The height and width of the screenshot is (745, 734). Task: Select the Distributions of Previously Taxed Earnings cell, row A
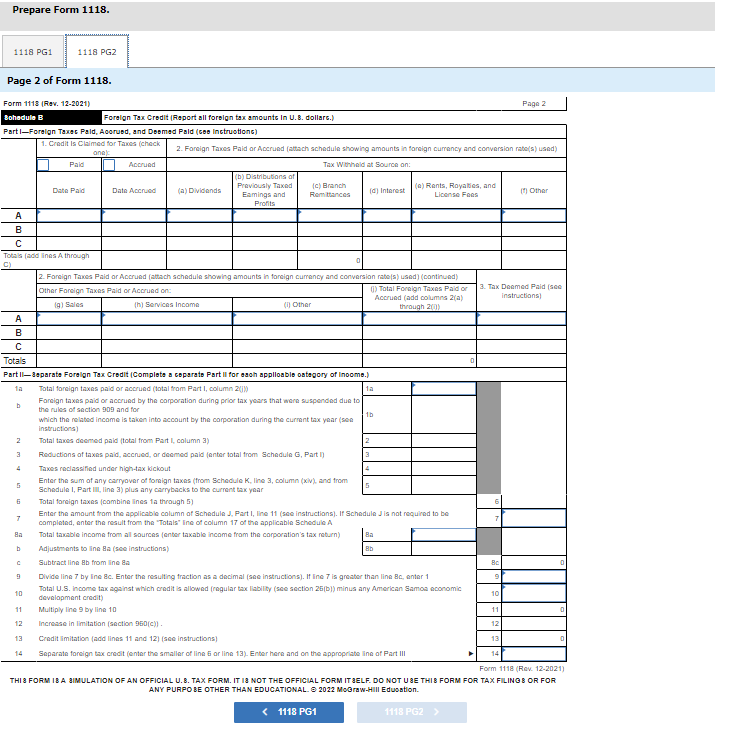265,216
